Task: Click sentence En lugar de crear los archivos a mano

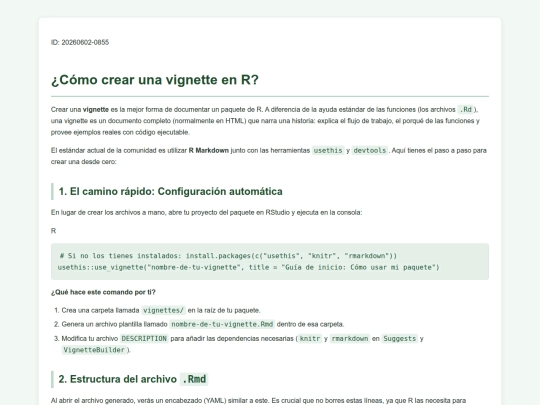Action: pyautogui.click(x=206, y=212)
